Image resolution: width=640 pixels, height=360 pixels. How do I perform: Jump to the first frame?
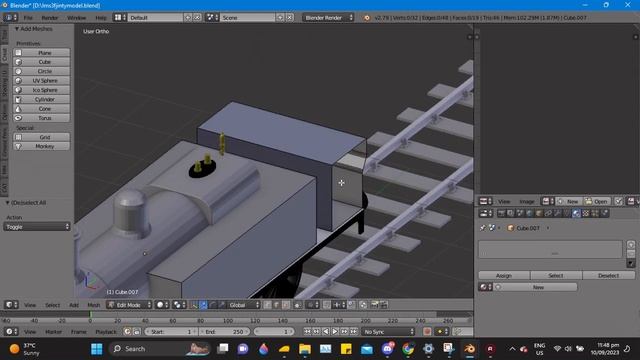[x=307, y=332]
